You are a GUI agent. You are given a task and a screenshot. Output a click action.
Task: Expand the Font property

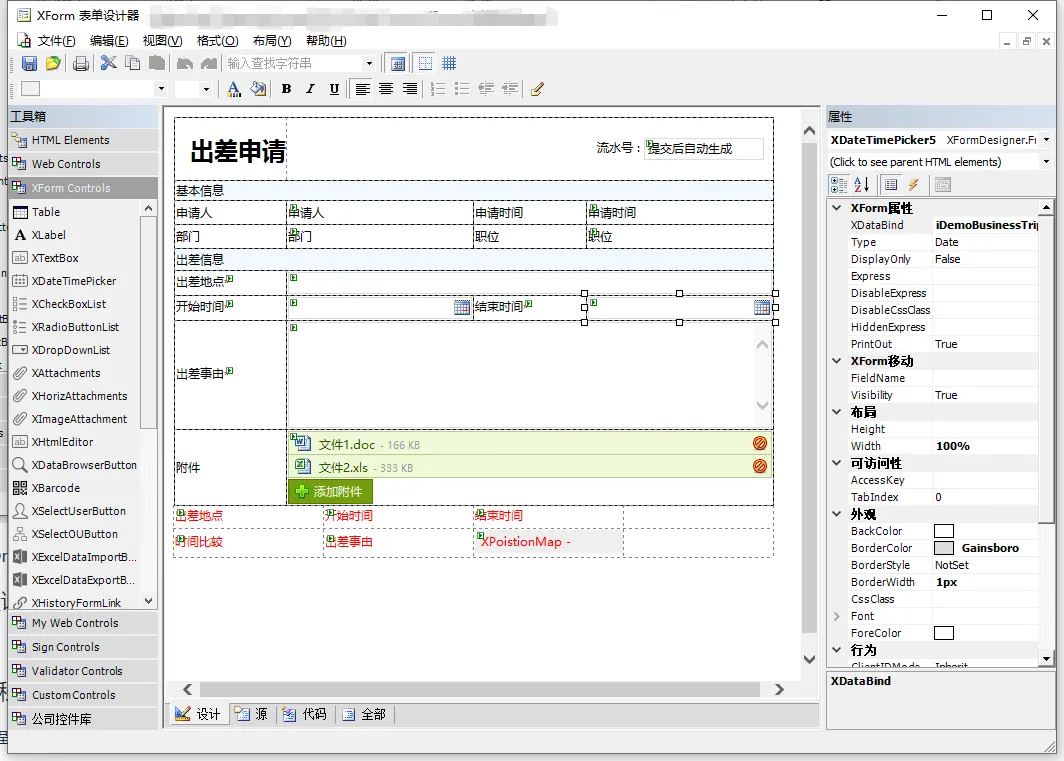tap(837, 616)
